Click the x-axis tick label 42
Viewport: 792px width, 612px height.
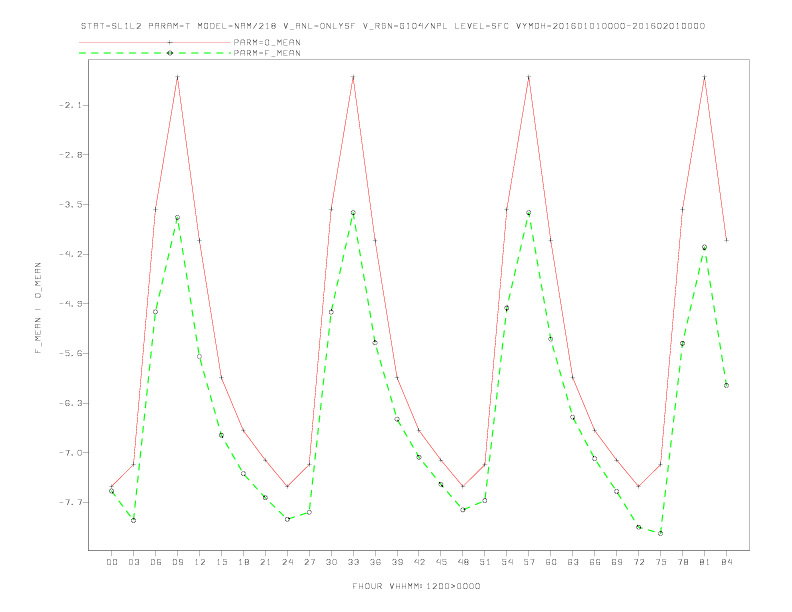tap(419, 562)
